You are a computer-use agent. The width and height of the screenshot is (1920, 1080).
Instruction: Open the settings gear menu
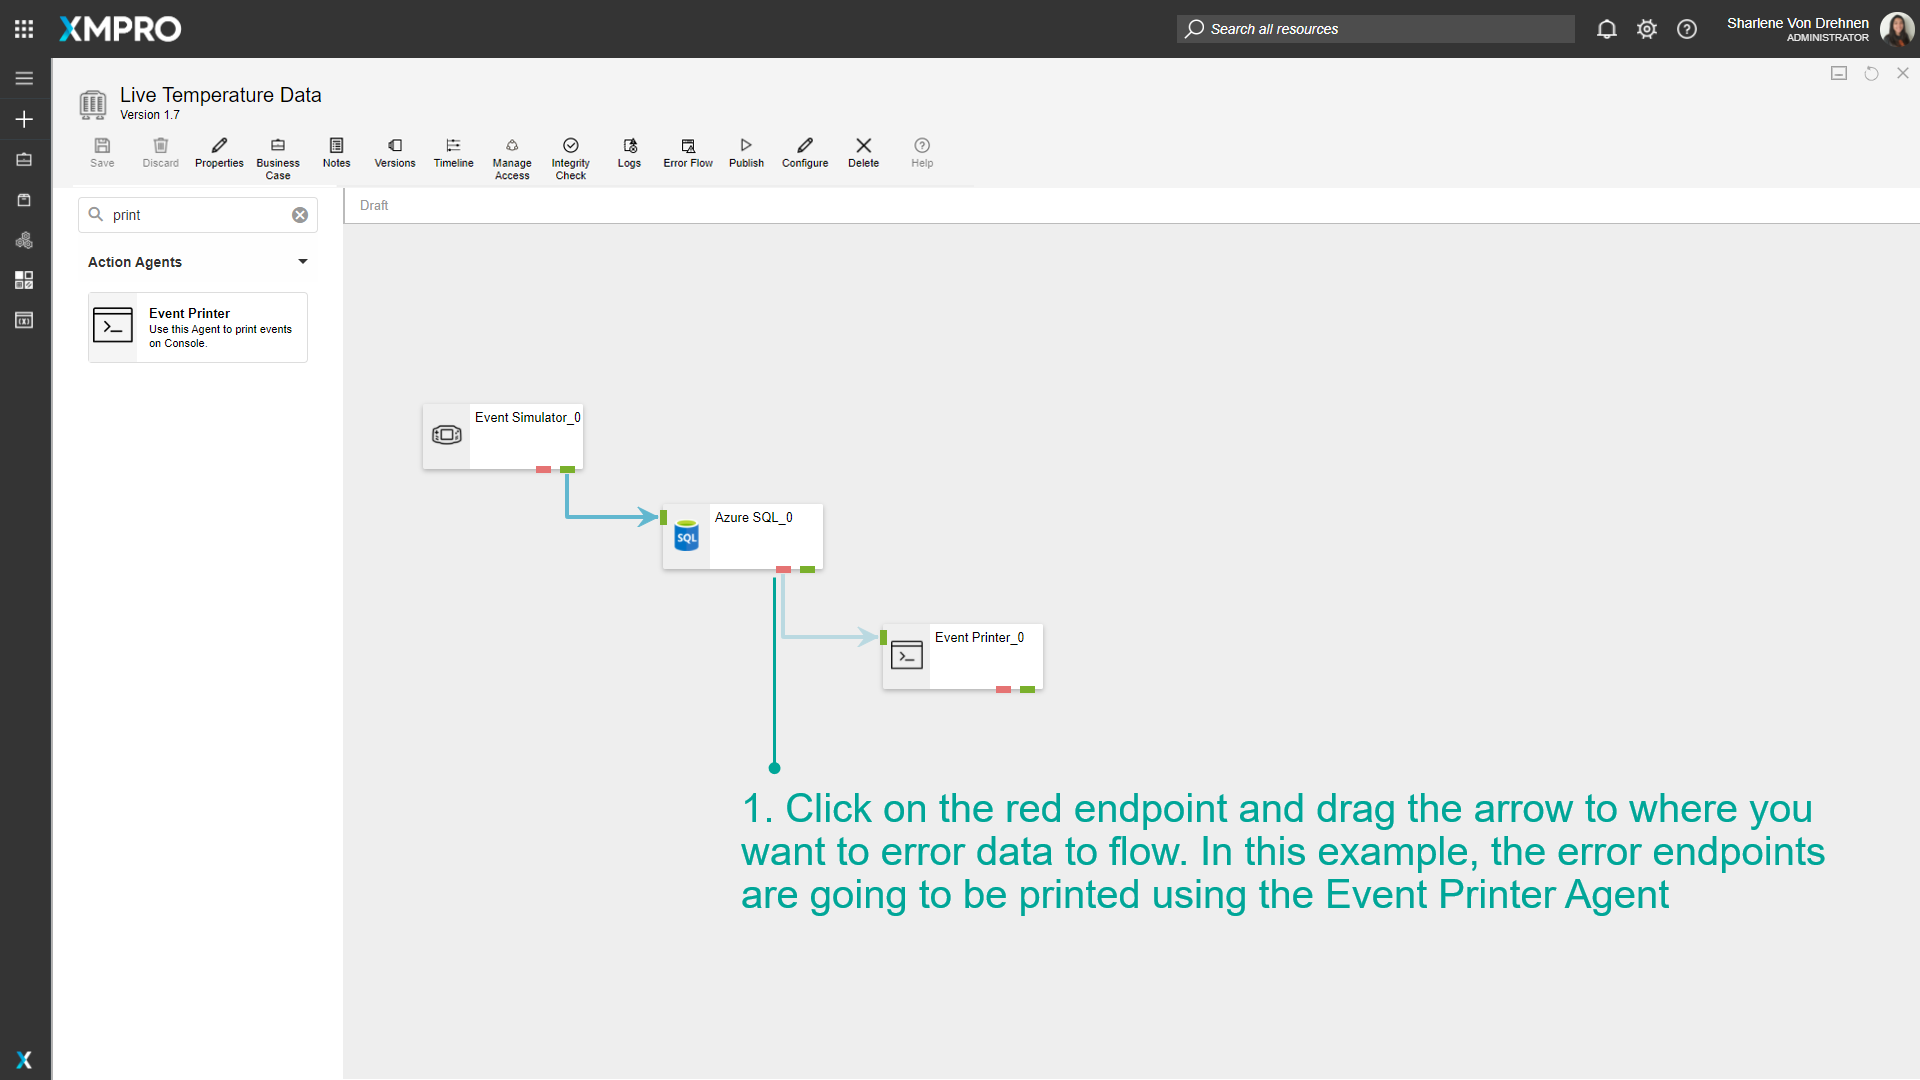pyautogui.click(x=1646, y=29)
